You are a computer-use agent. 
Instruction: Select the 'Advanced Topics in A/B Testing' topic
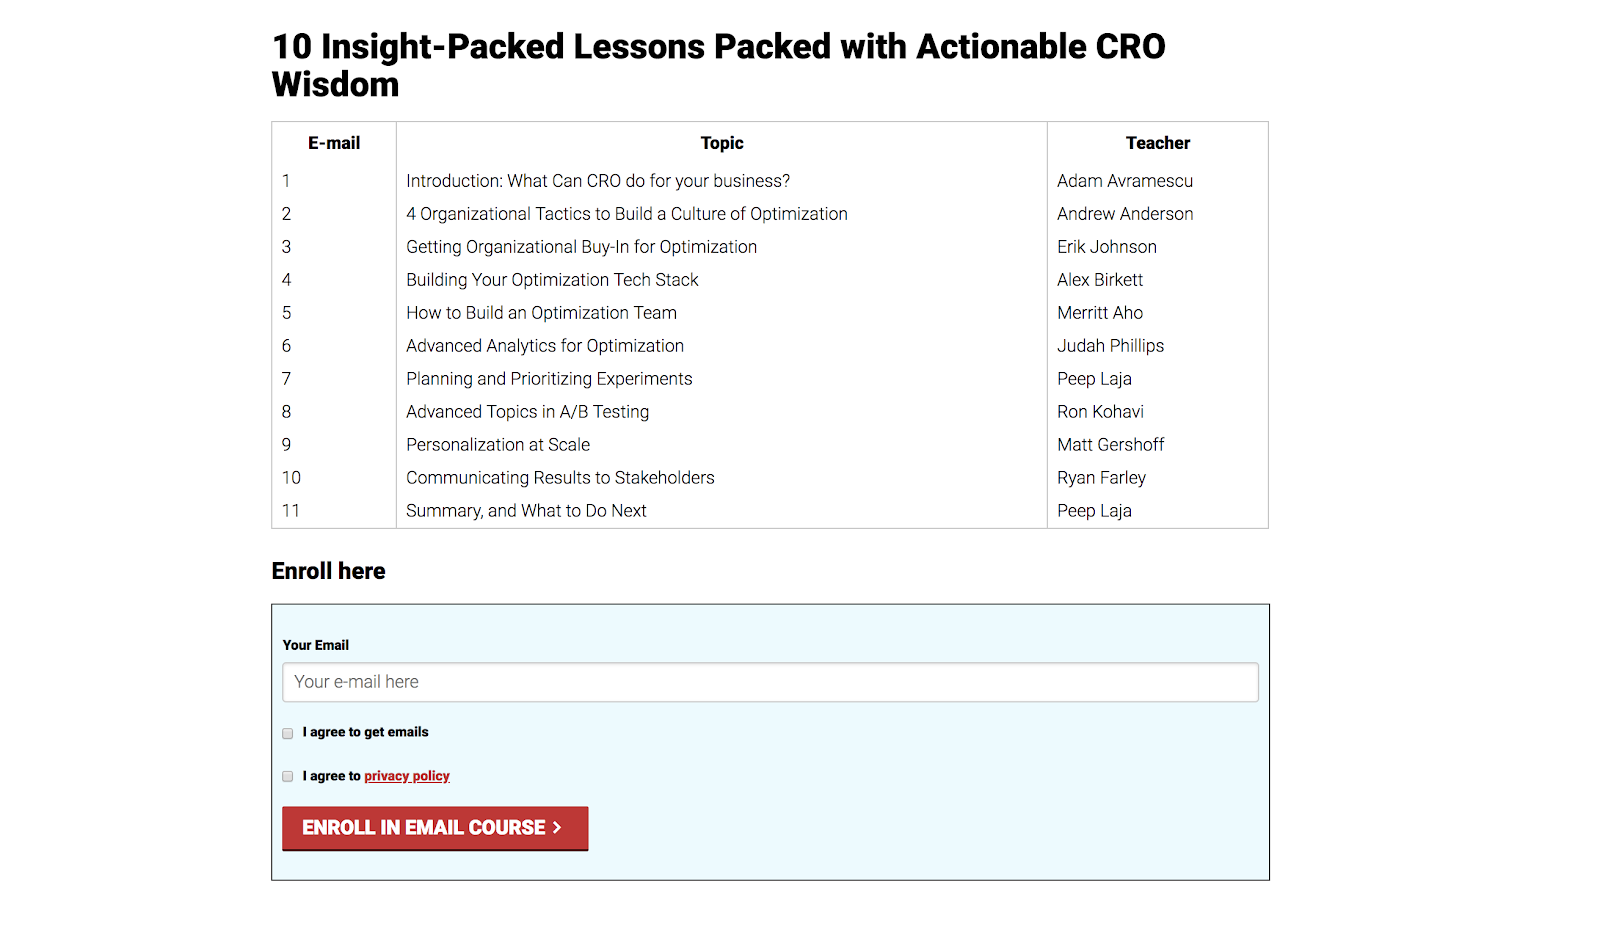point(527,412)
